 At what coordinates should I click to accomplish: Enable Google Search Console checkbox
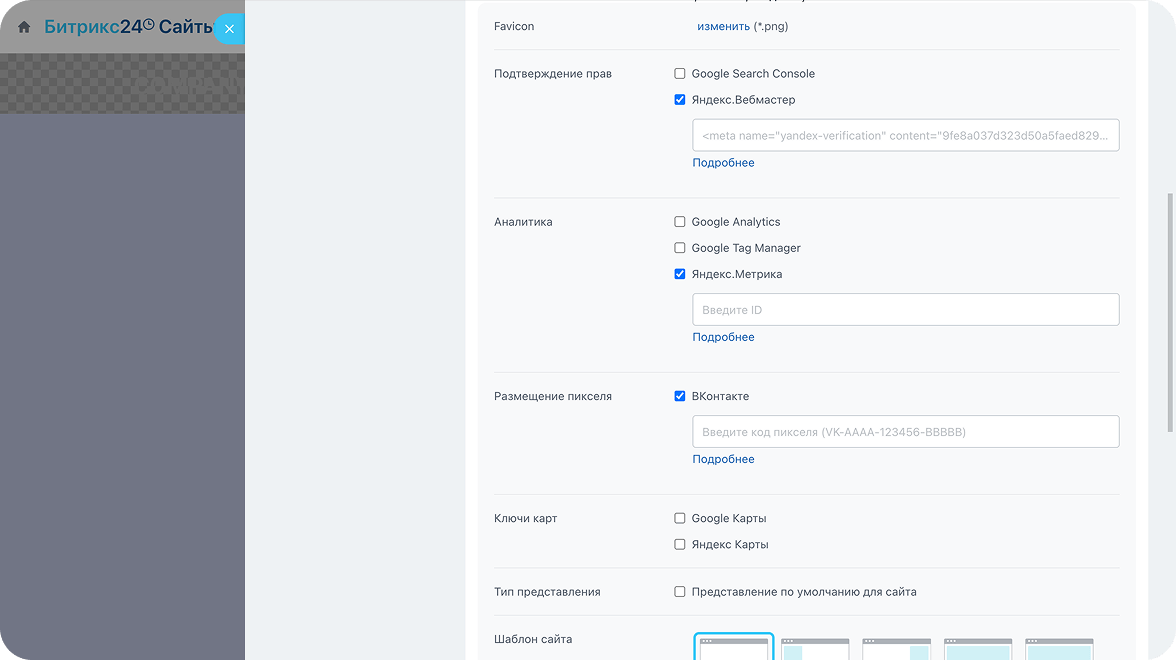[x=680, y=74]
